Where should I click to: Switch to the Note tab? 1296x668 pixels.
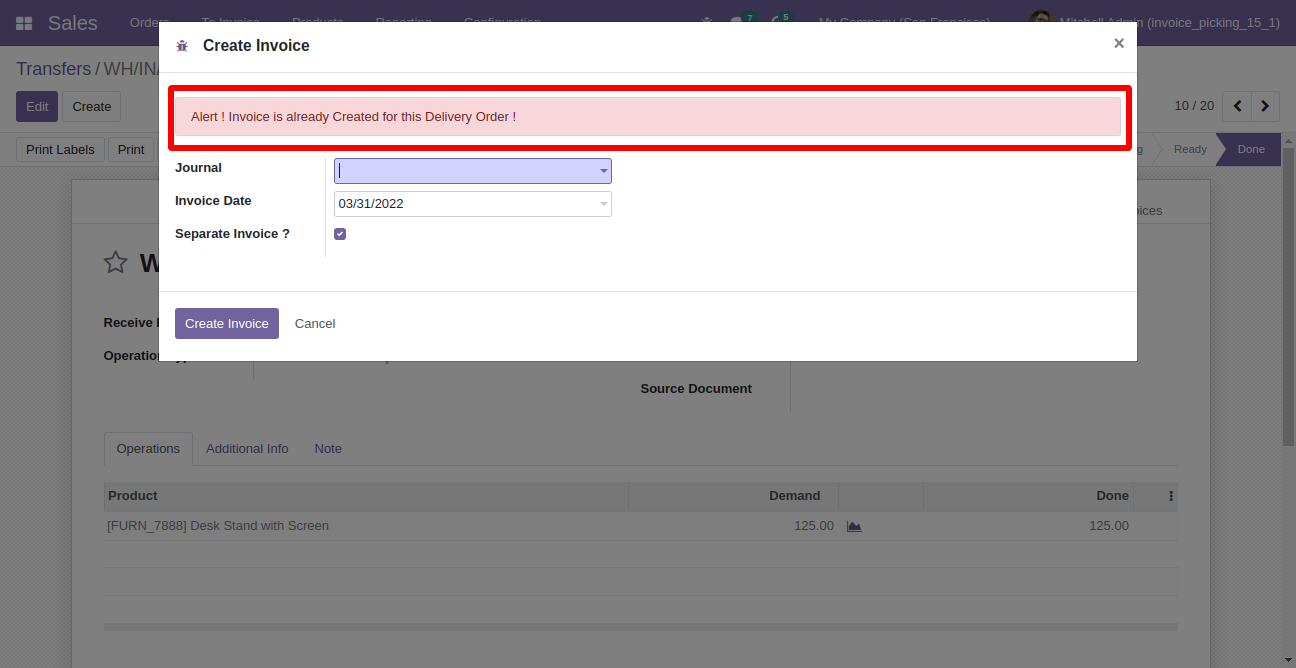328,449
